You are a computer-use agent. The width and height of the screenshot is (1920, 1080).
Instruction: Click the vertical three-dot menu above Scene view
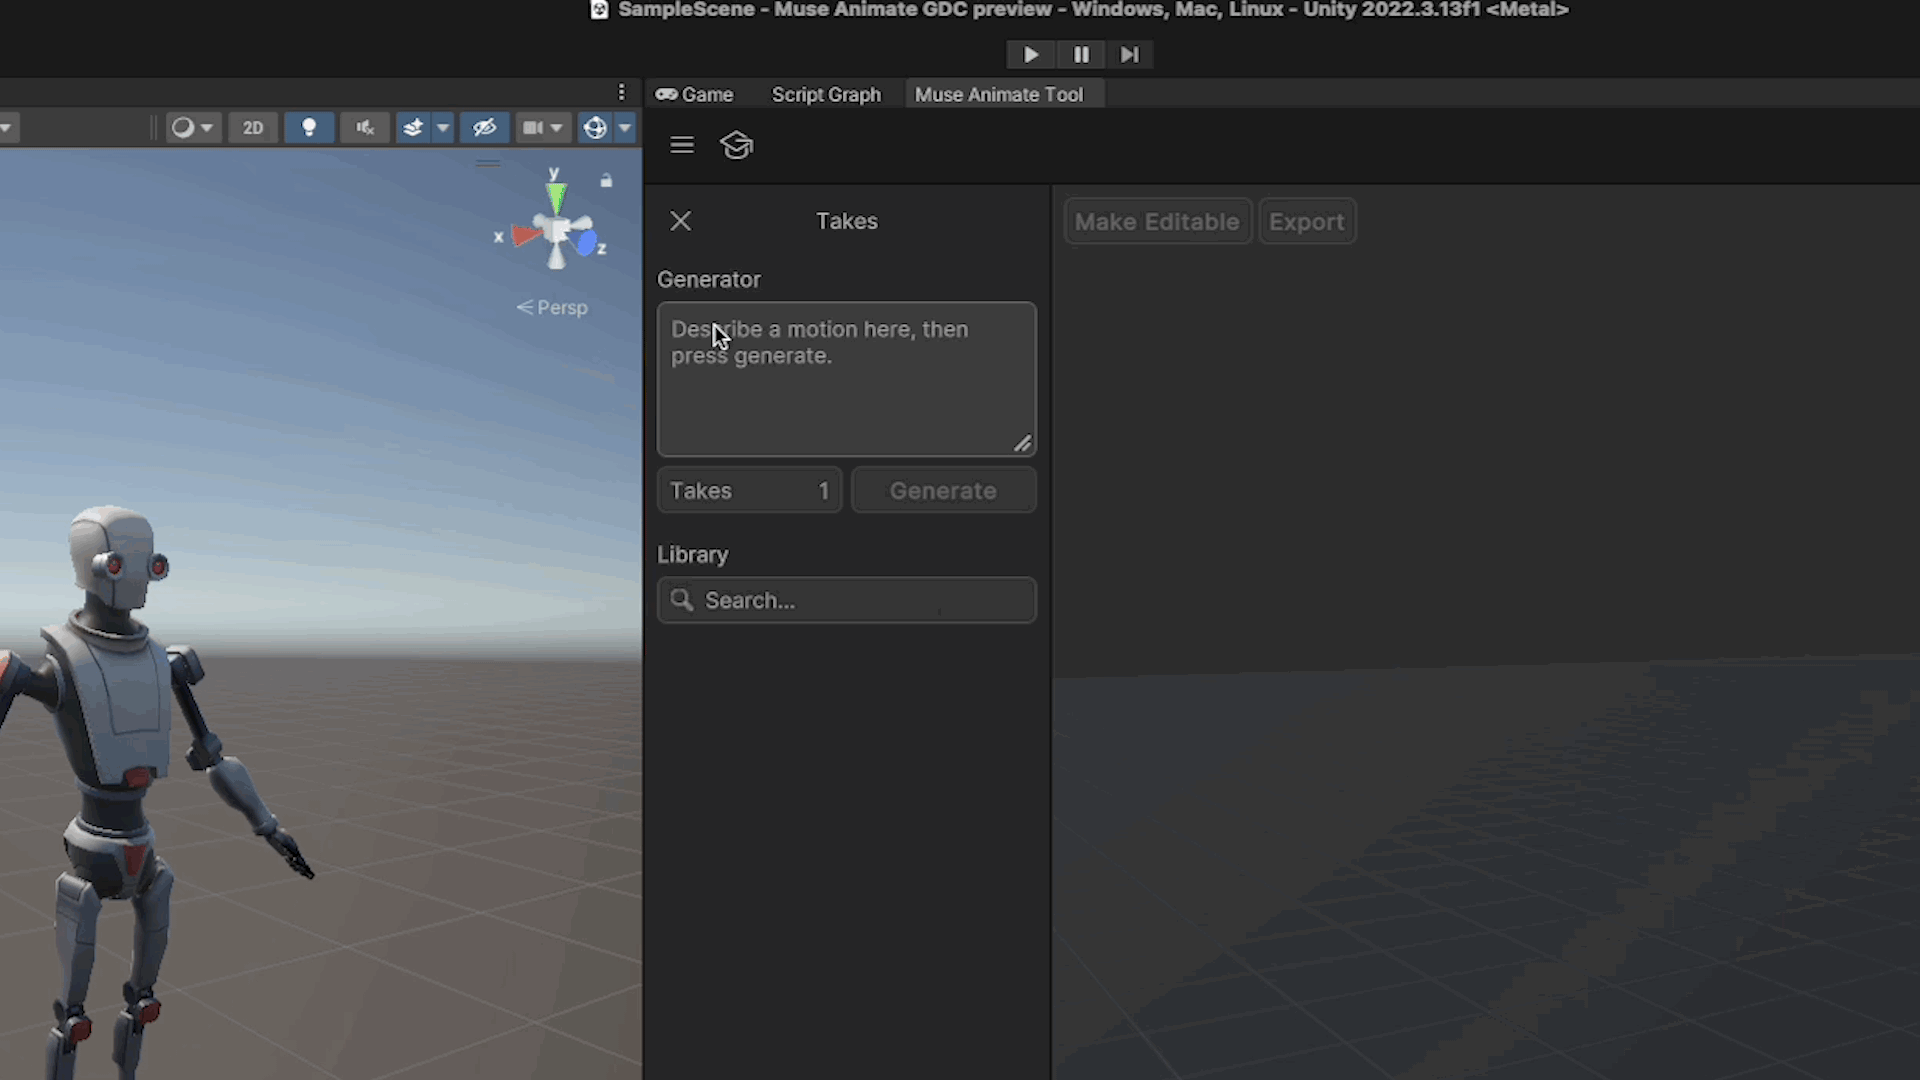pyautogui.click(x=622, y=92)
